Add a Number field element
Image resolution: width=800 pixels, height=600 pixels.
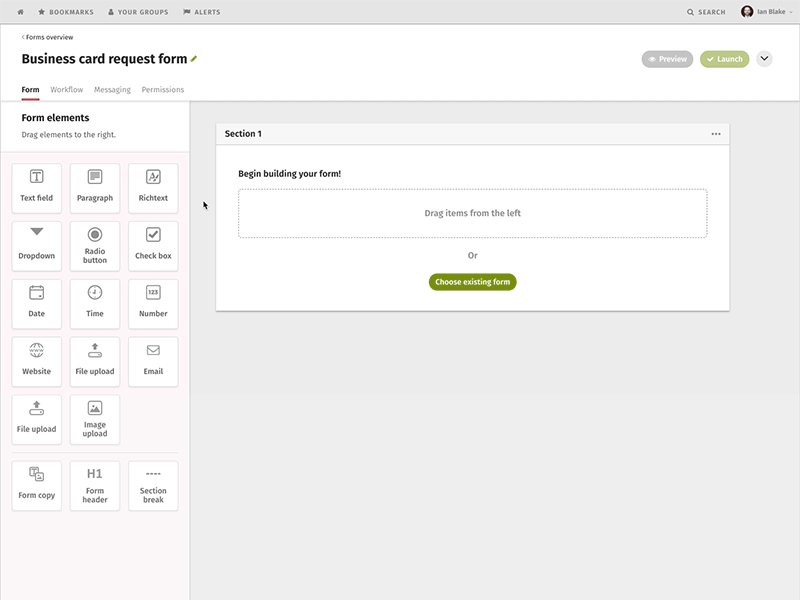point(152,304)
